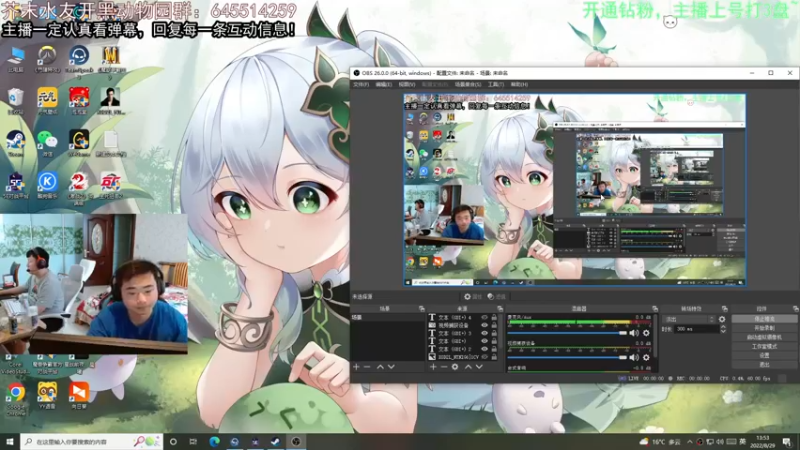
Task: Click Start Virtual Camera button
Action: (764, 337)
